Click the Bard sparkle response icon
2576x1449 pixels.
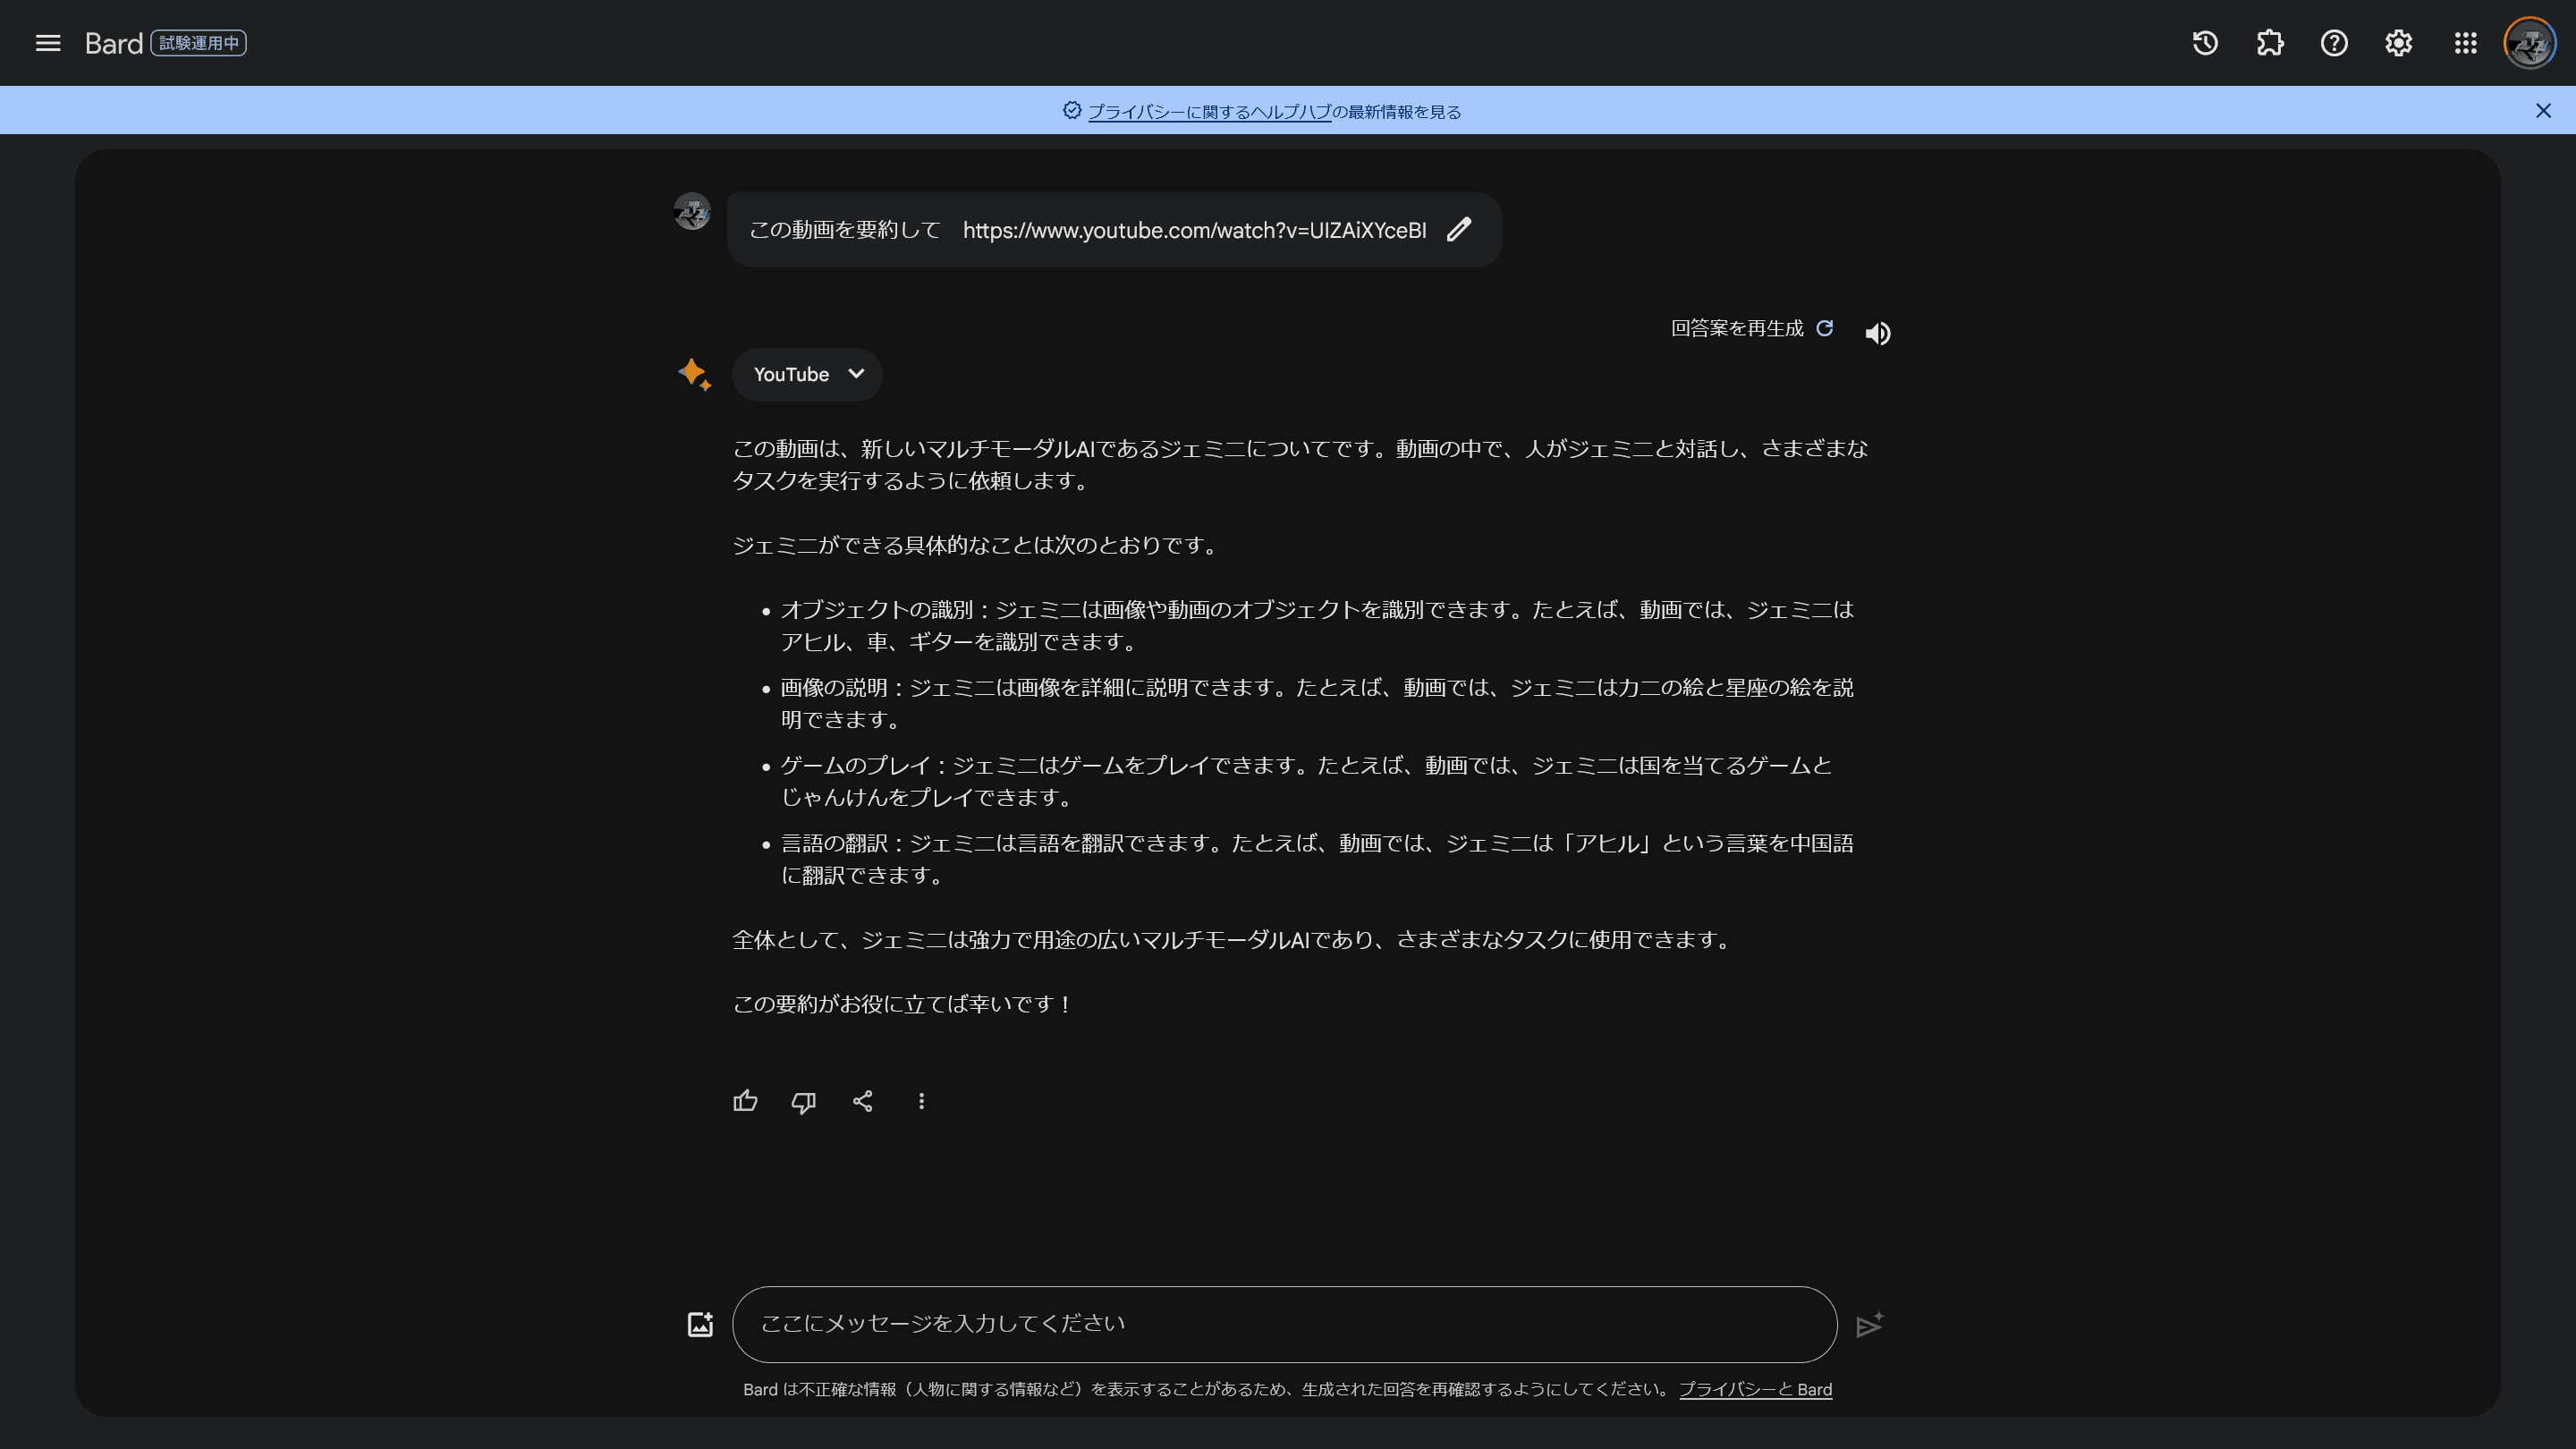(694, 374)
